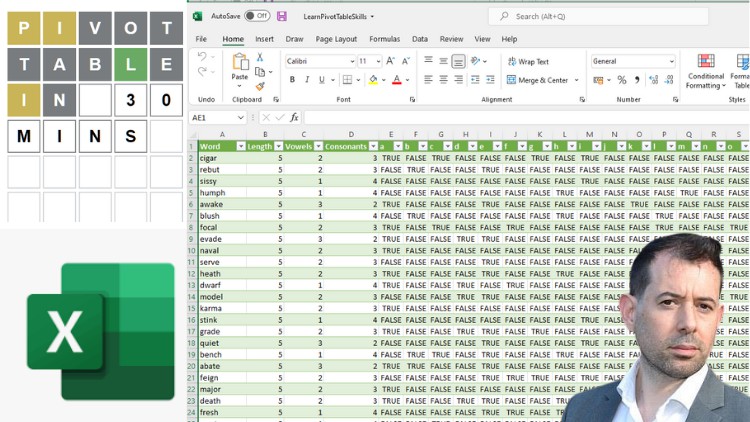This screenshot has height=422, width=750.
Task: Select the Format Painter brush
Action: click(x=260, y=86)
